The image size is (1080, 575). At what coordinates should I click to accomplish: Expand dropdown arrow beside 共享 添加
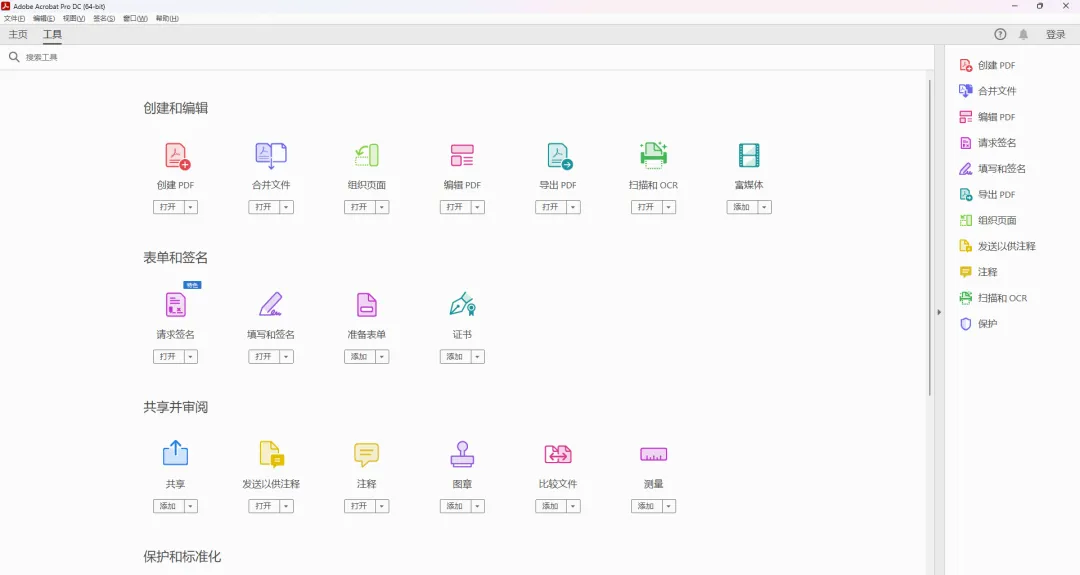[191, 506]
